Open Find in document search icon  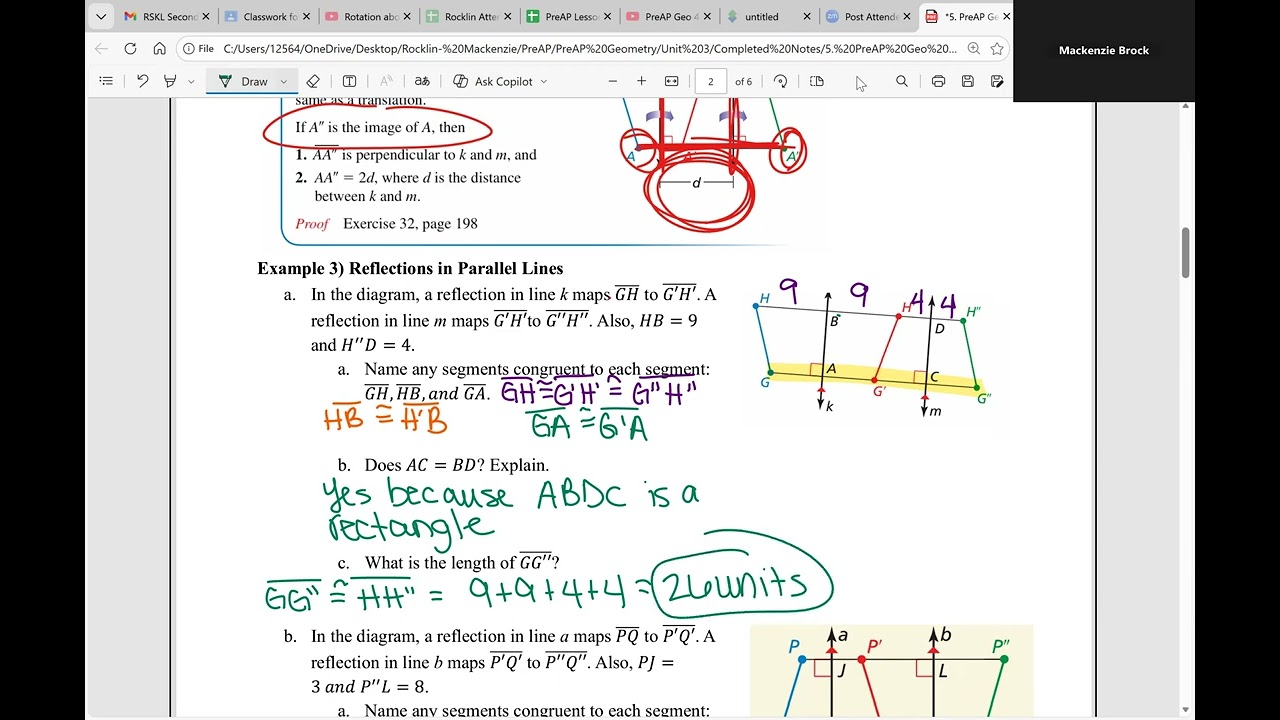tap(902, 81)
